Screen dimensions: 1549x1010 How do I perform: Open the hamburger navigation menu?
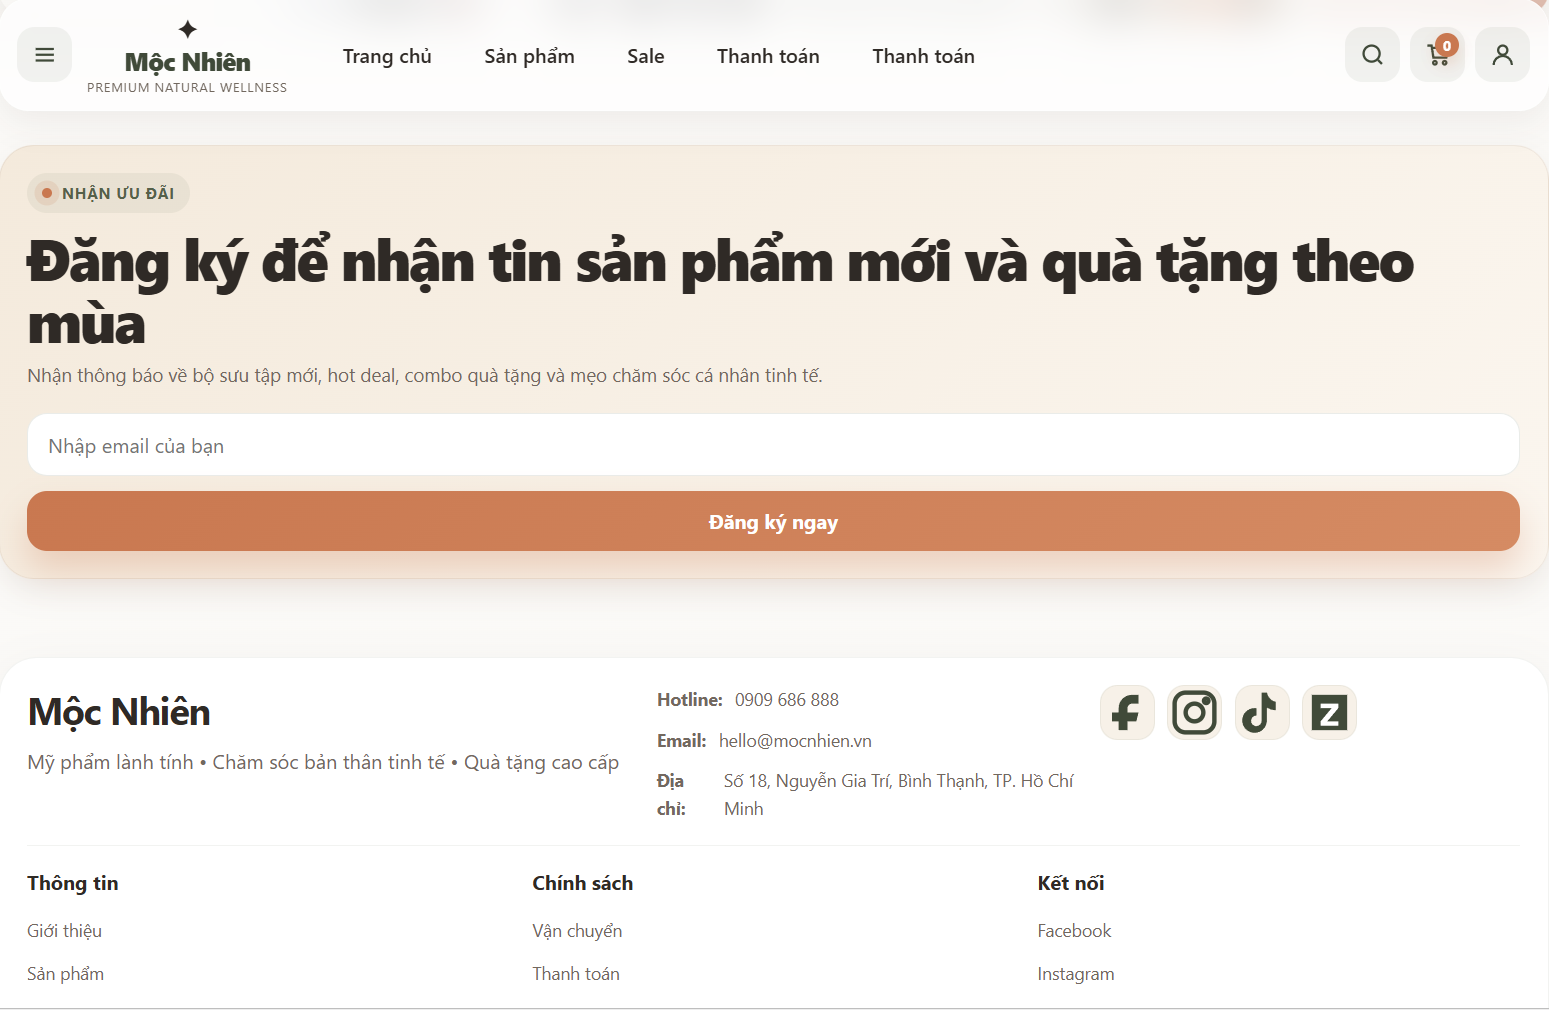coord(44,54)
